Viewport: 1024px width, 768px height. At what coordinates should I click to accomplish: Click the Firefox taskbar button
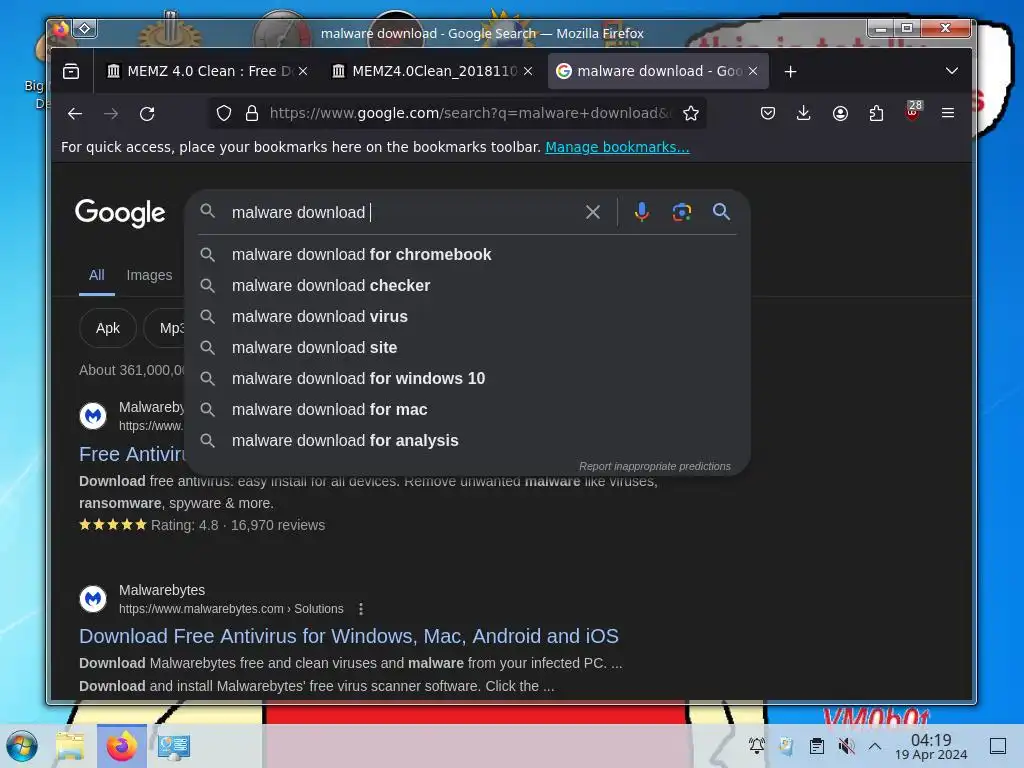point(122,746)
